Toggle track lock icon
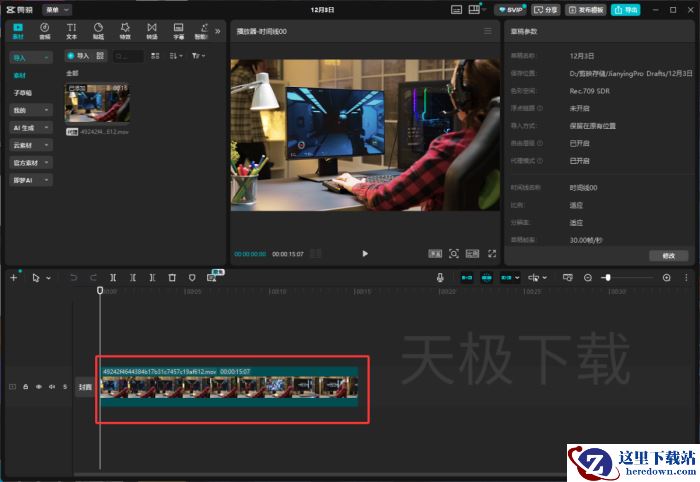Screen dimensions: 700x482 tap(25, 386)
